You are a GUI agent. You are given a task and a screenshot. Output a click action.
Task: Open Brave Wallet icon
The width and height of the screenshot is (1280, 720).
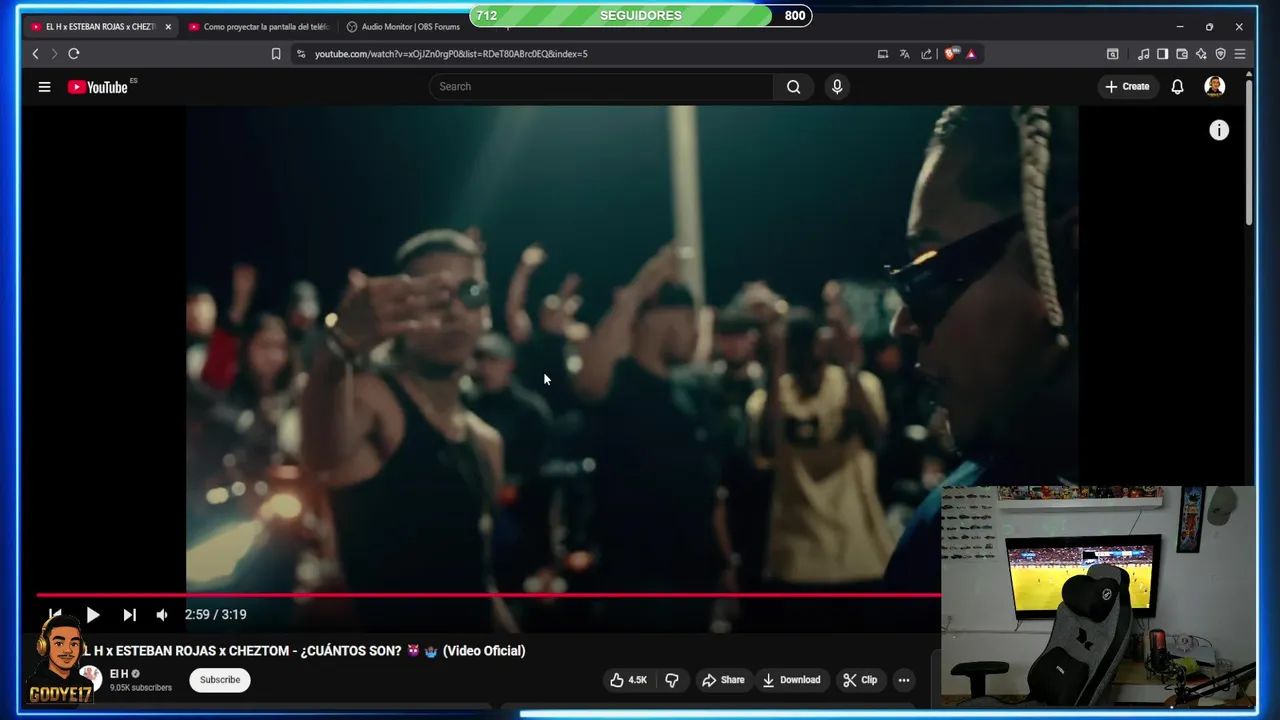[1182, 54]
